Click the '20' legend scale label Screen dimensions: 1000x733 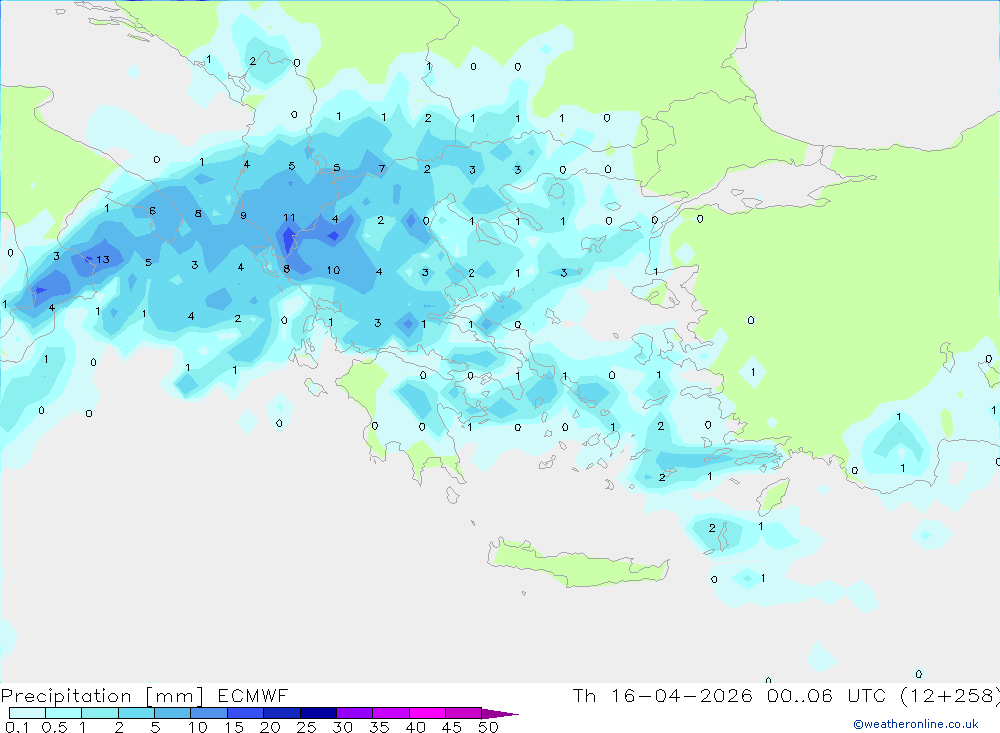(270, 727)
